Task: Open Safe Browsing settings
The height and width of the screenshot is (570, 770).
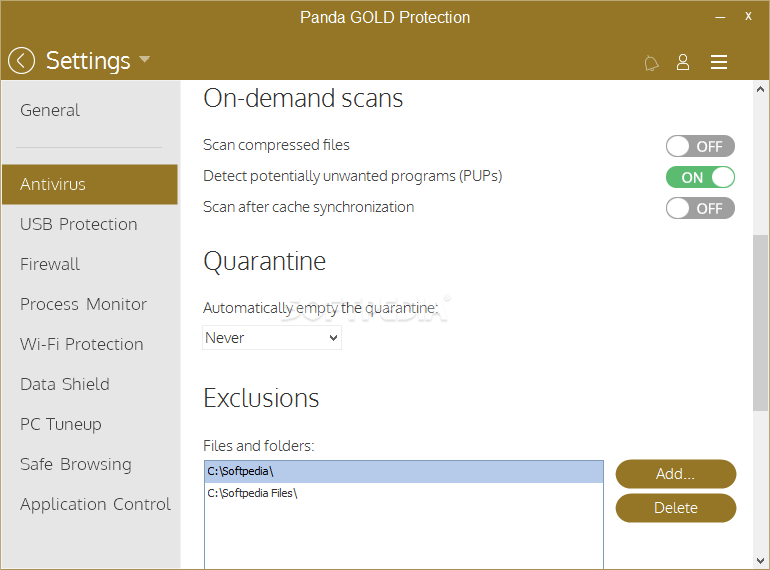Action: click(x=76, y=464)
